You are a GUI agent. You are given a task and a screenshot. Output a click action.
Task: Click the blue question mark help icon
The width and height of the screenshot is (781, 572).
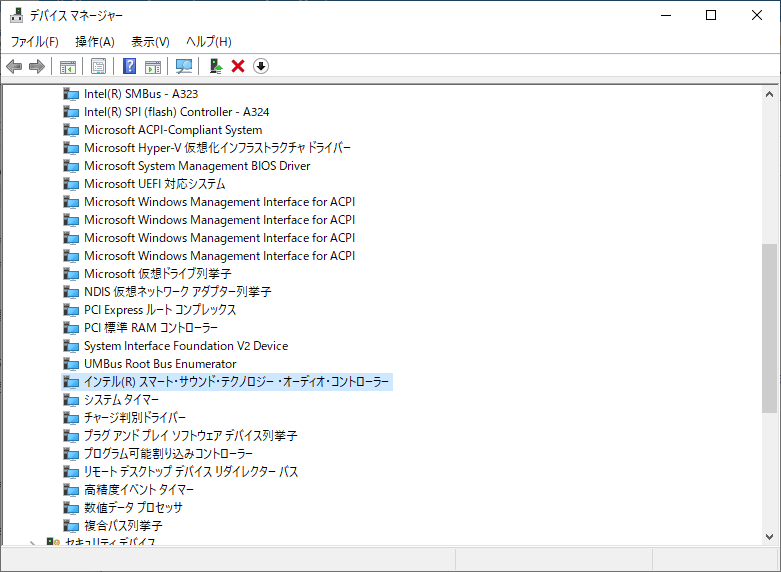point(130,66)
